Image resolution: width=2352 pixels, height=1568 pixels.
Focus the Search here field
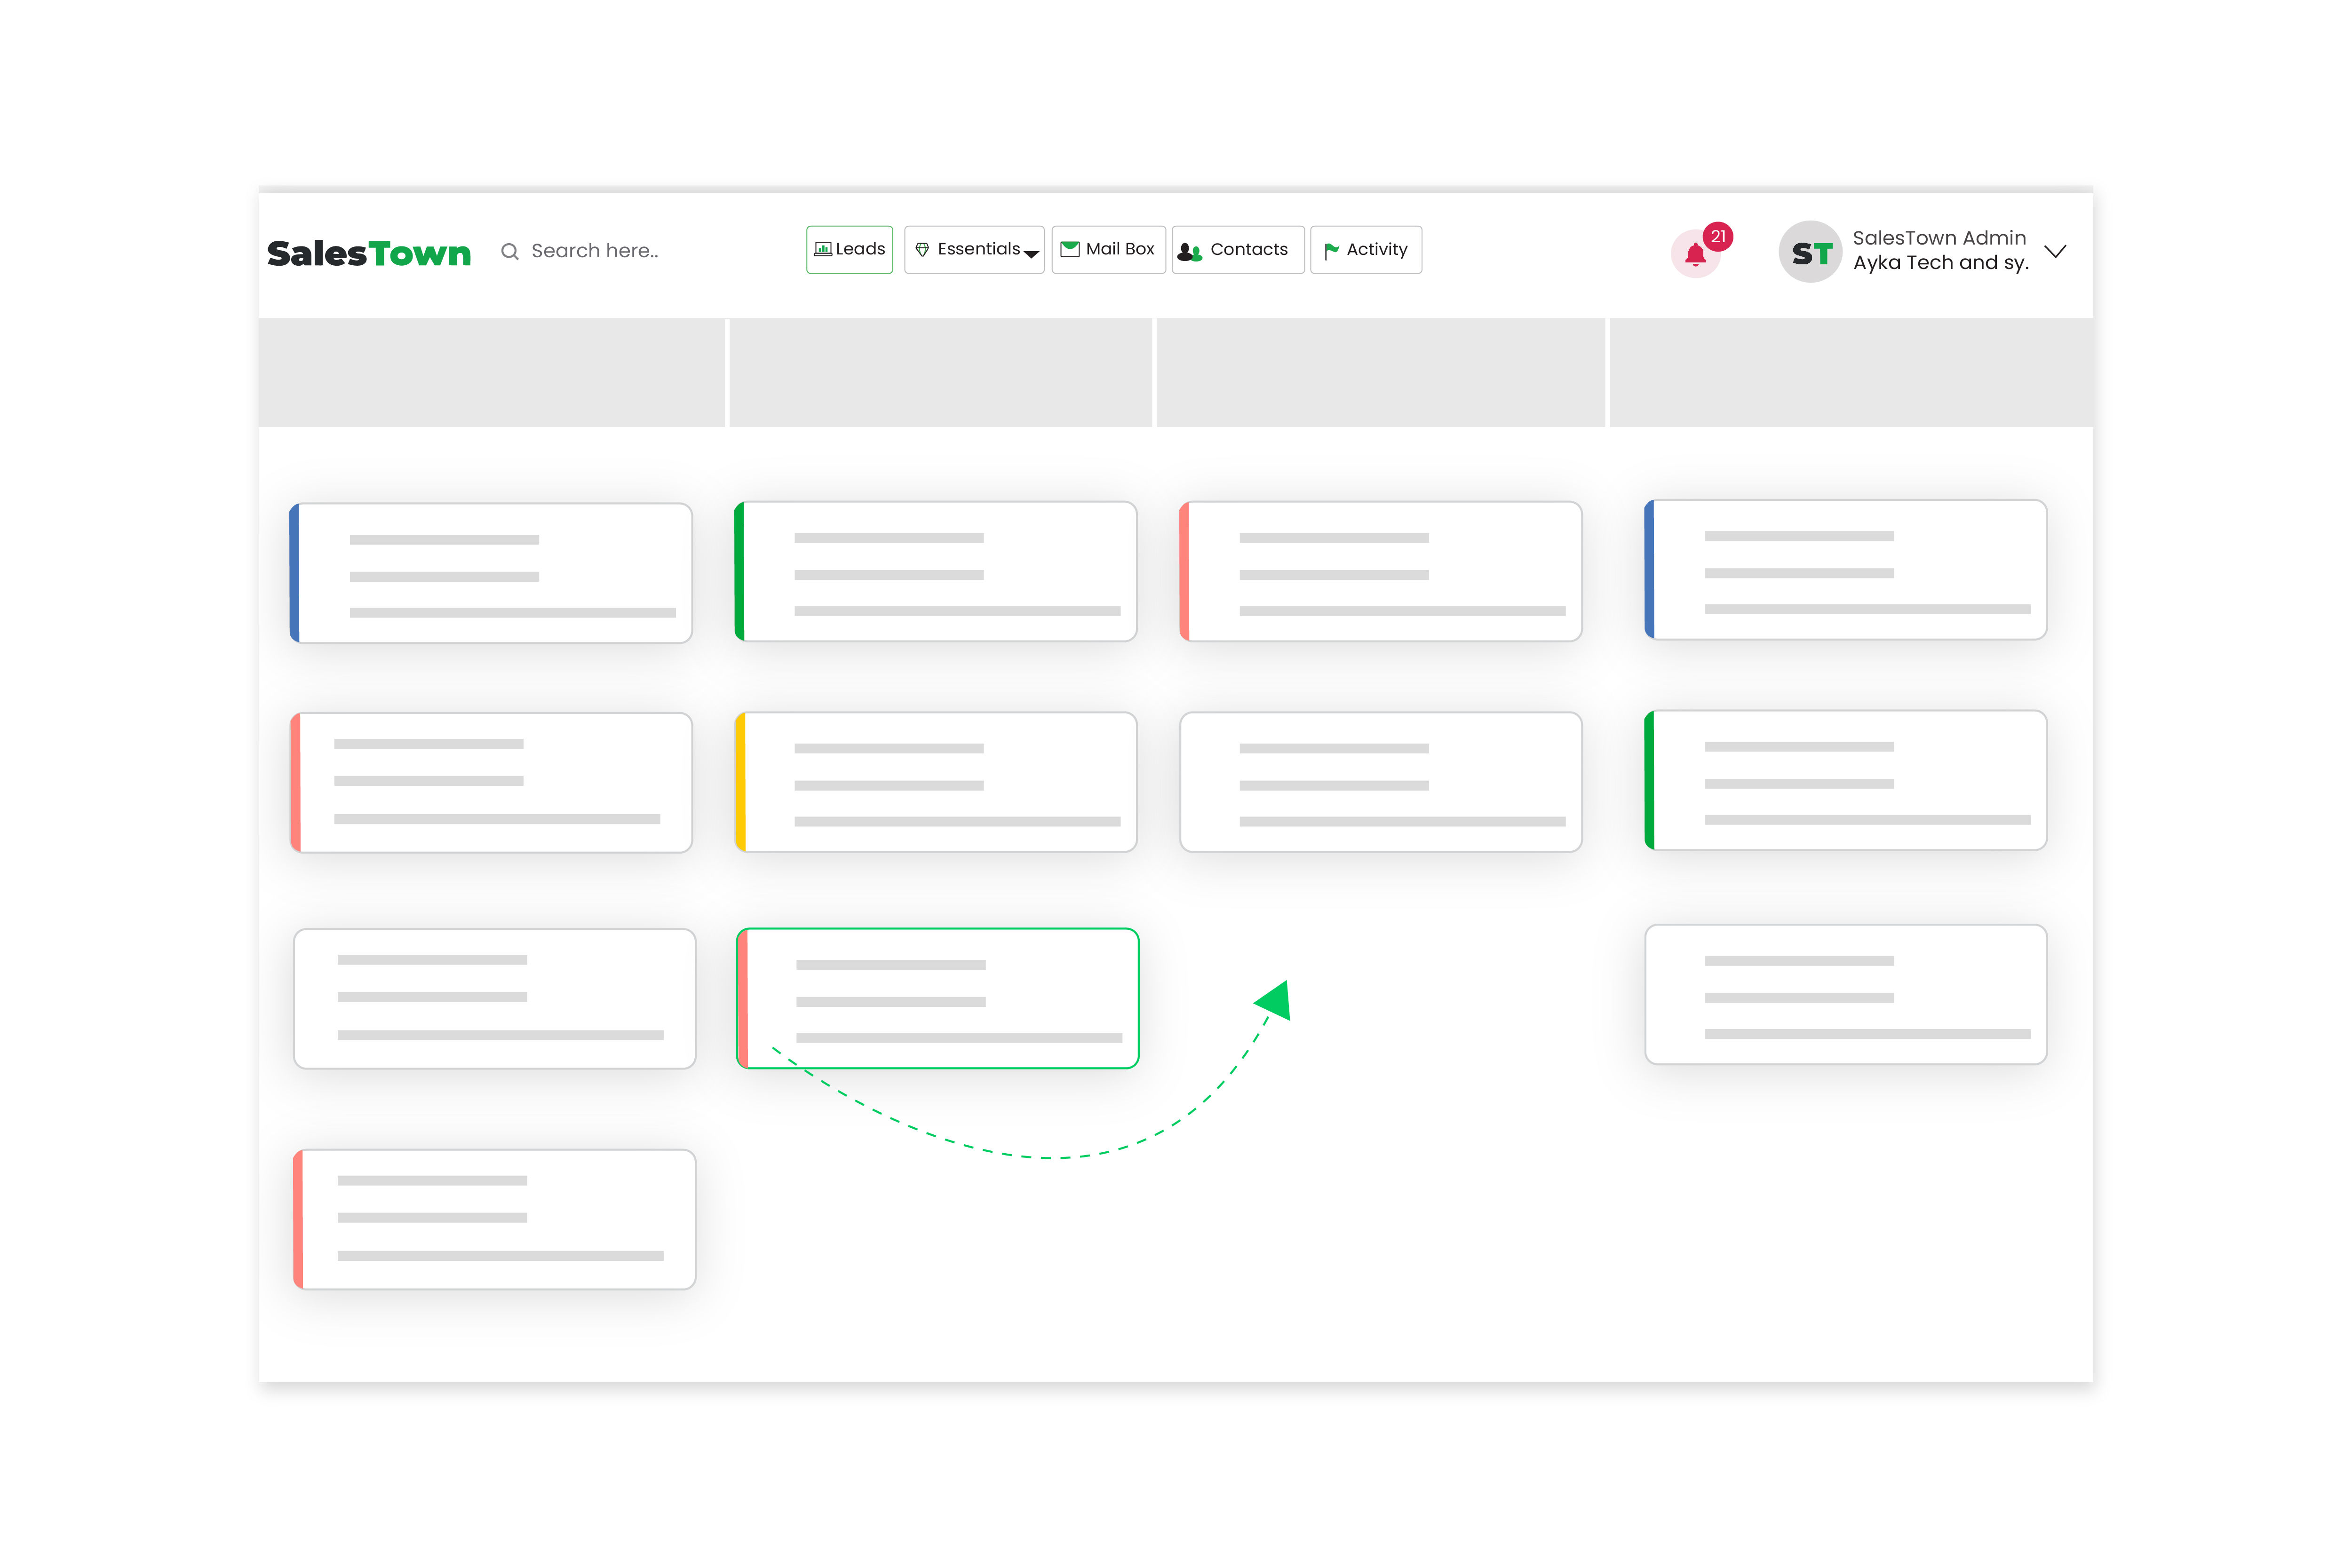pyautogui.click(x=594, y=251)
